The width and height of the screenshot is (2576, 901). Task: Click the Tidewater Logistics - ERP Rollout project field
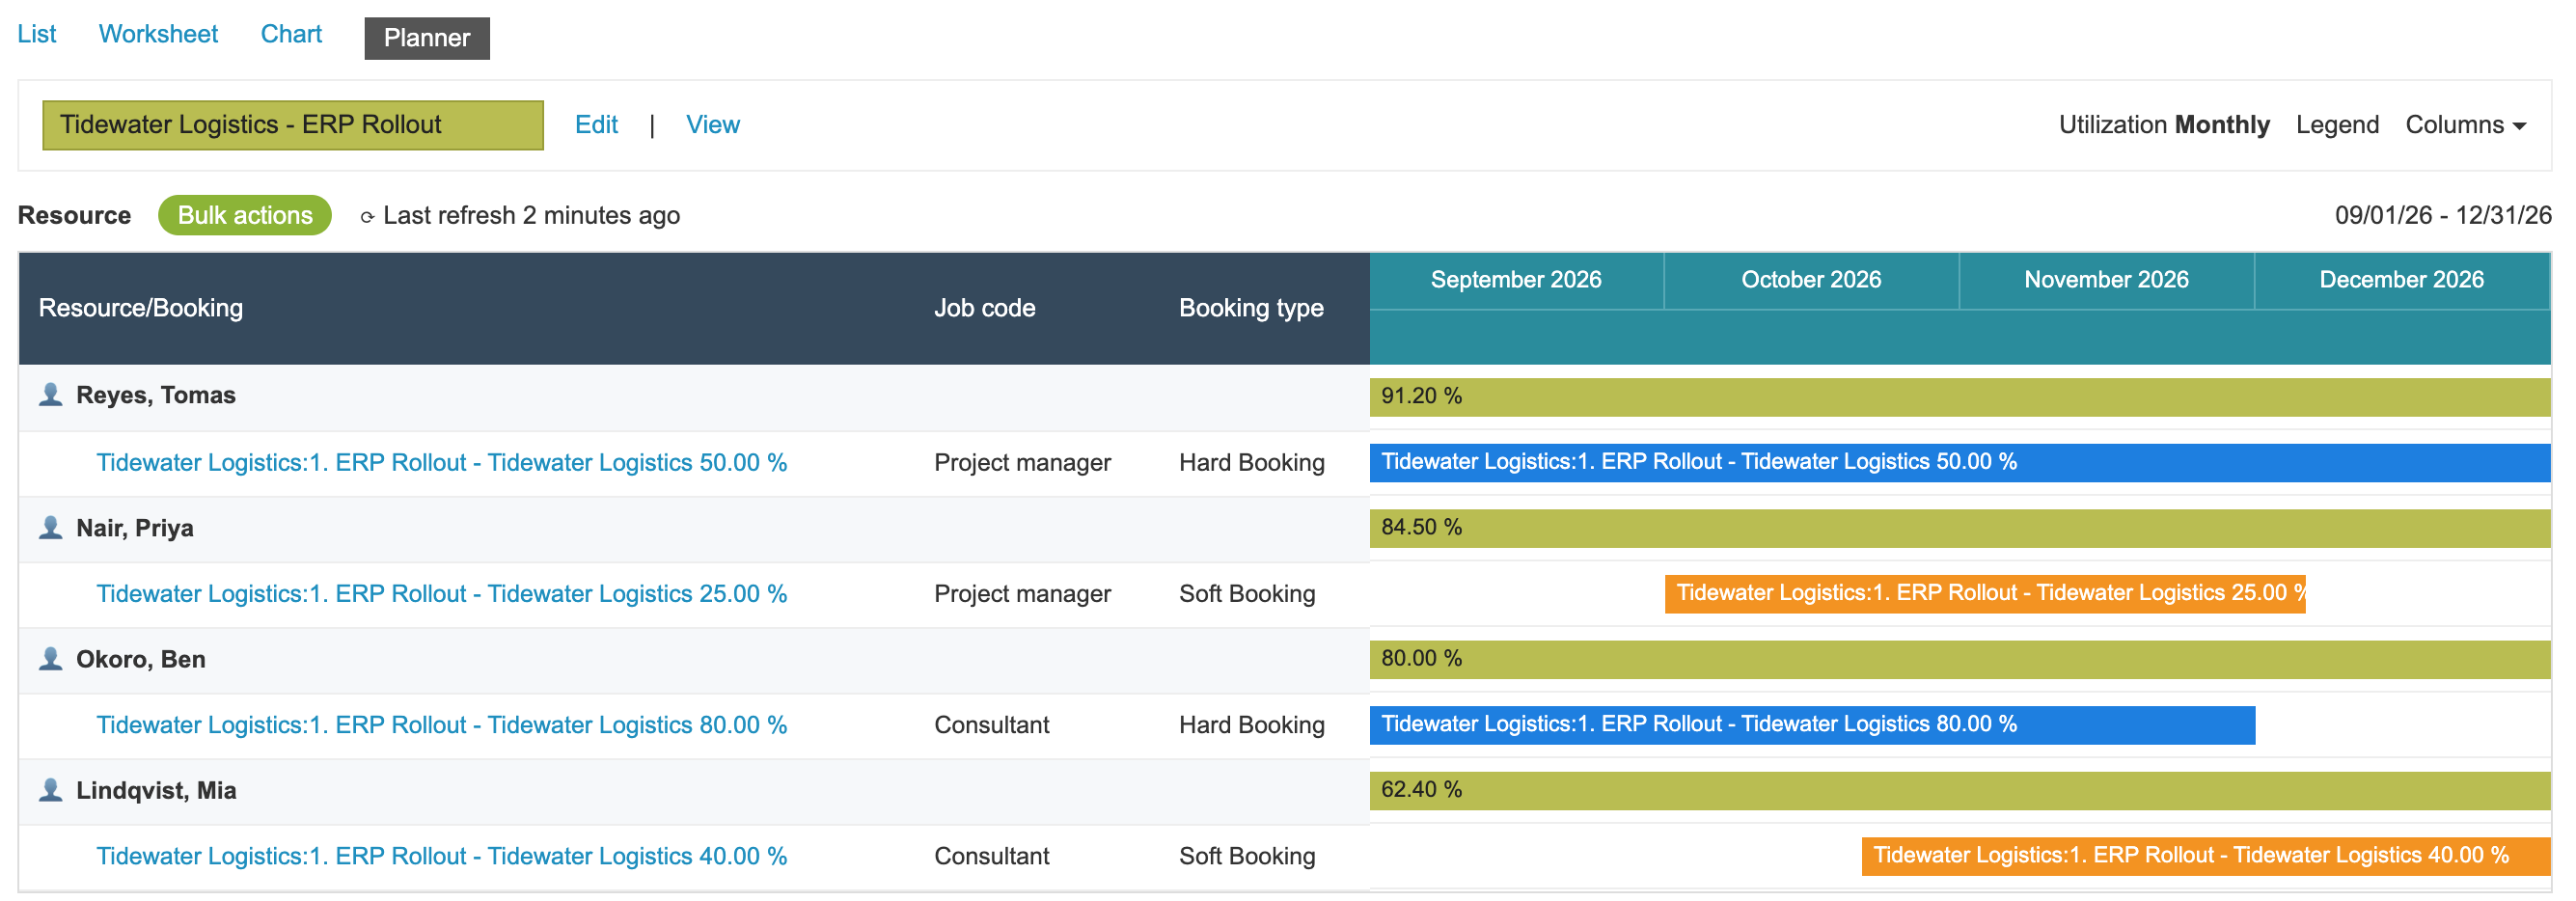point(293,125)
